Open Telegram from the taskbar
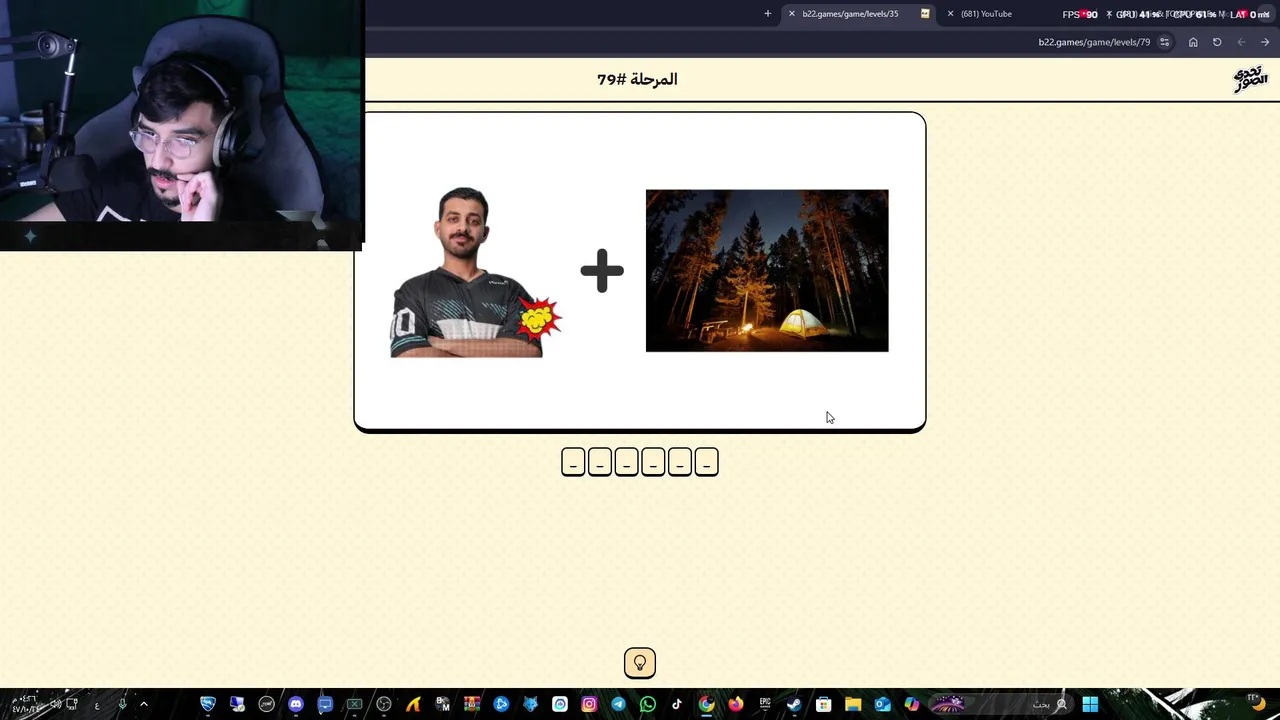The width and height of the screenshot is (1280, 720). coord(618,704)
